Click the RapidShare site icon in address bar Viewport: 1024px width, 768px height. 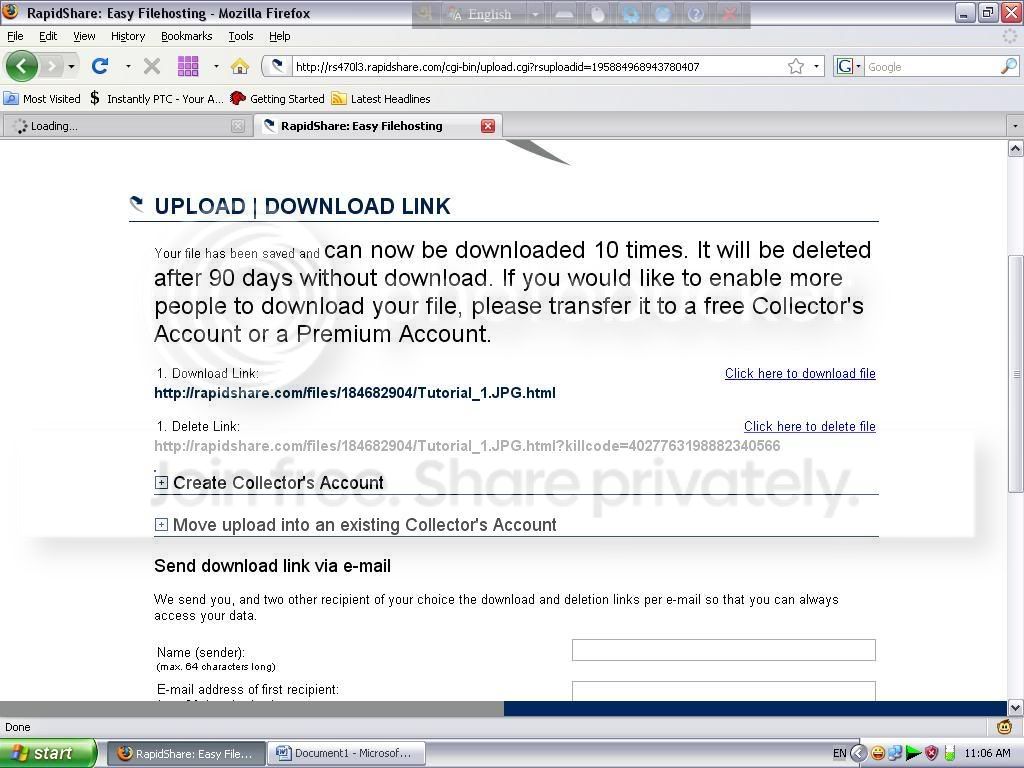(x=277, y=66)
